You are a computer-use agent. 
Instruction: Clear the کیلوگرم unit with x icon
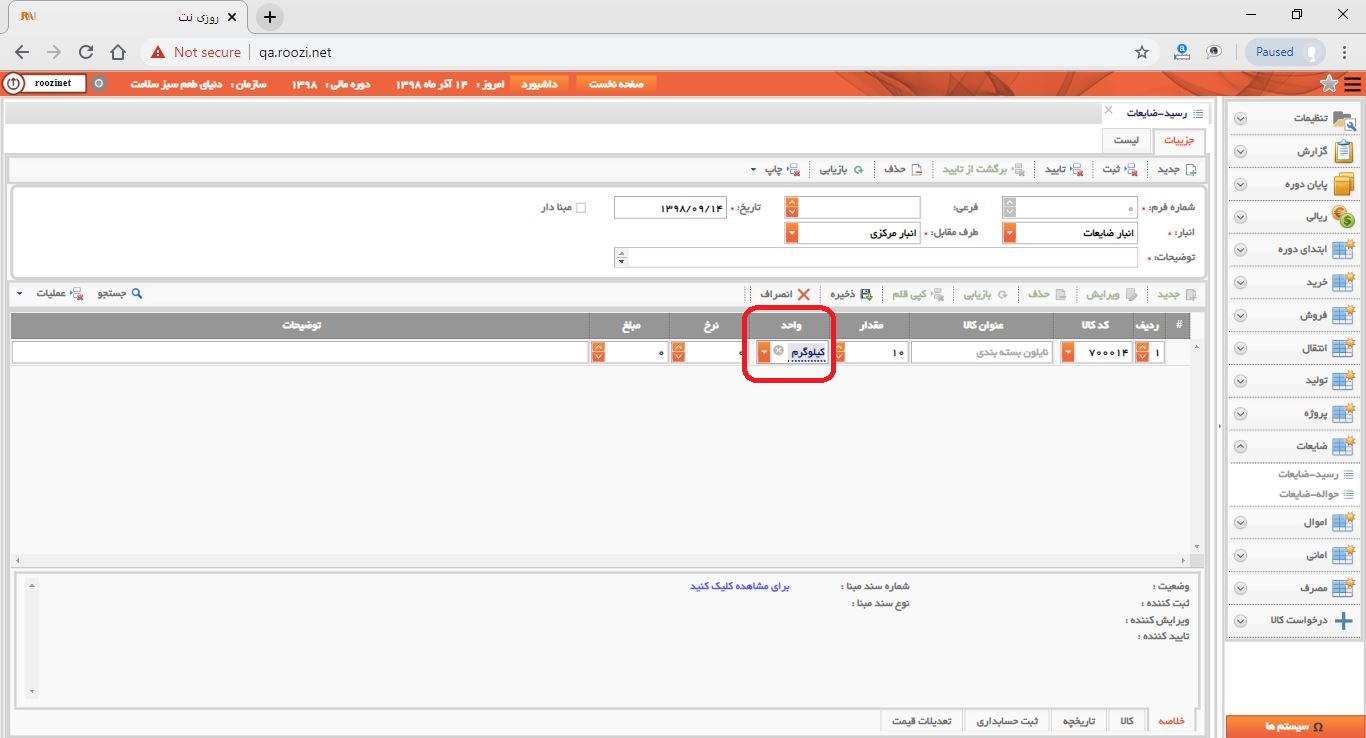tap(779, 351)
